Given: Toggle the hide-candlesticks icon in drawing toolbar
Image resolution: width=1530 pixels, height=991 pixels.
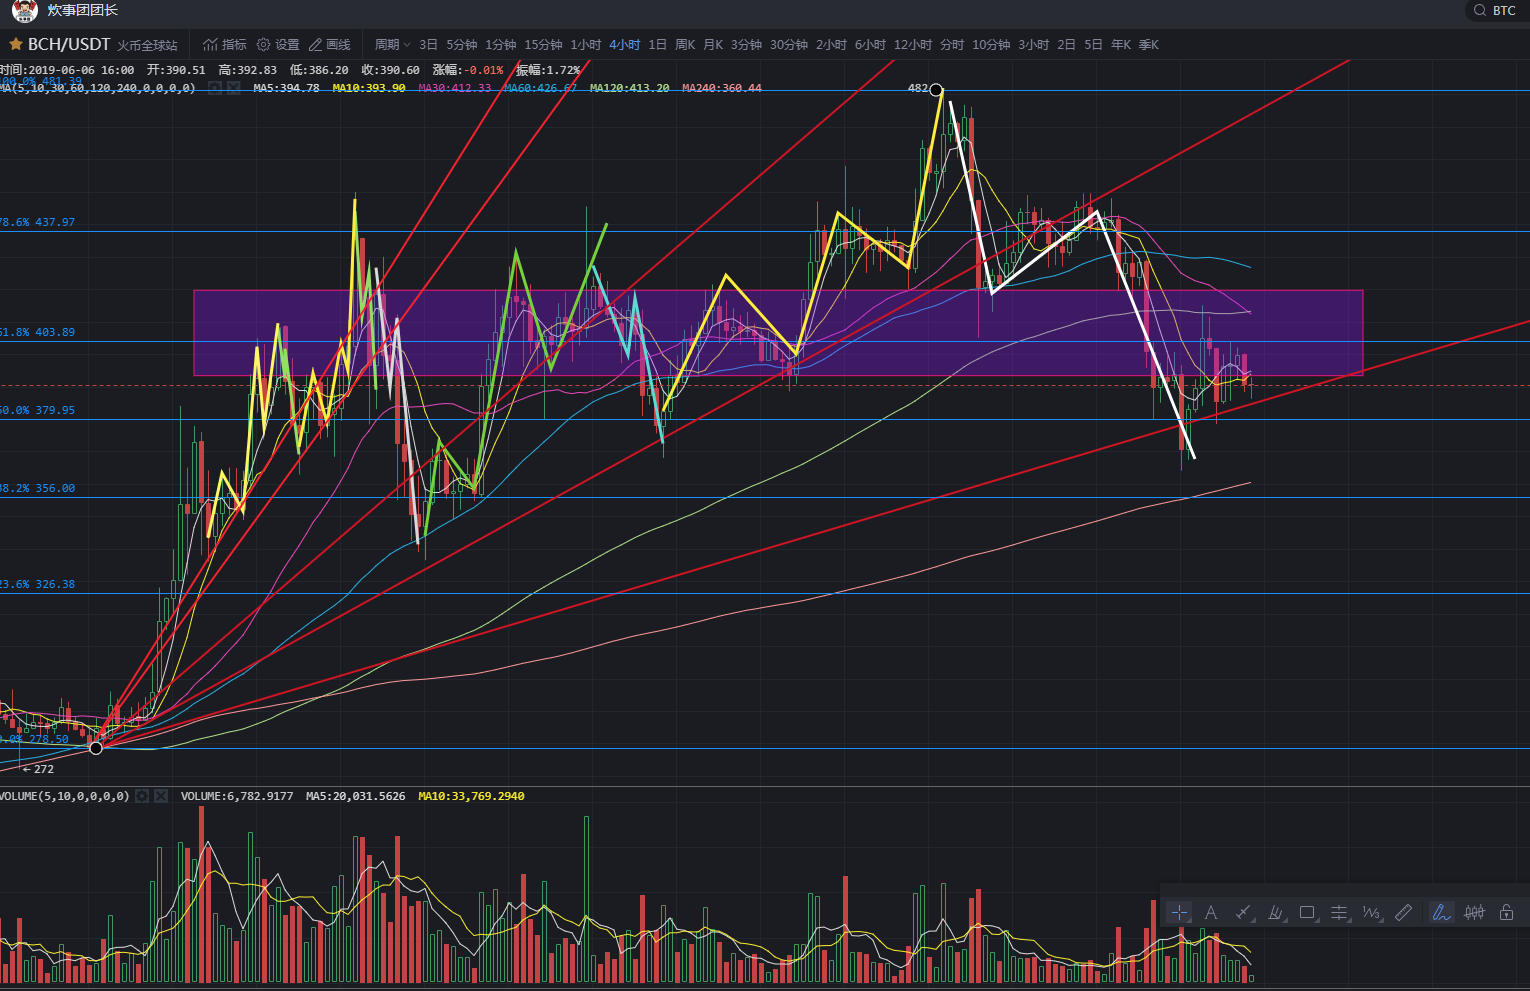Looking at the screenshot, I should [1474, 912].
